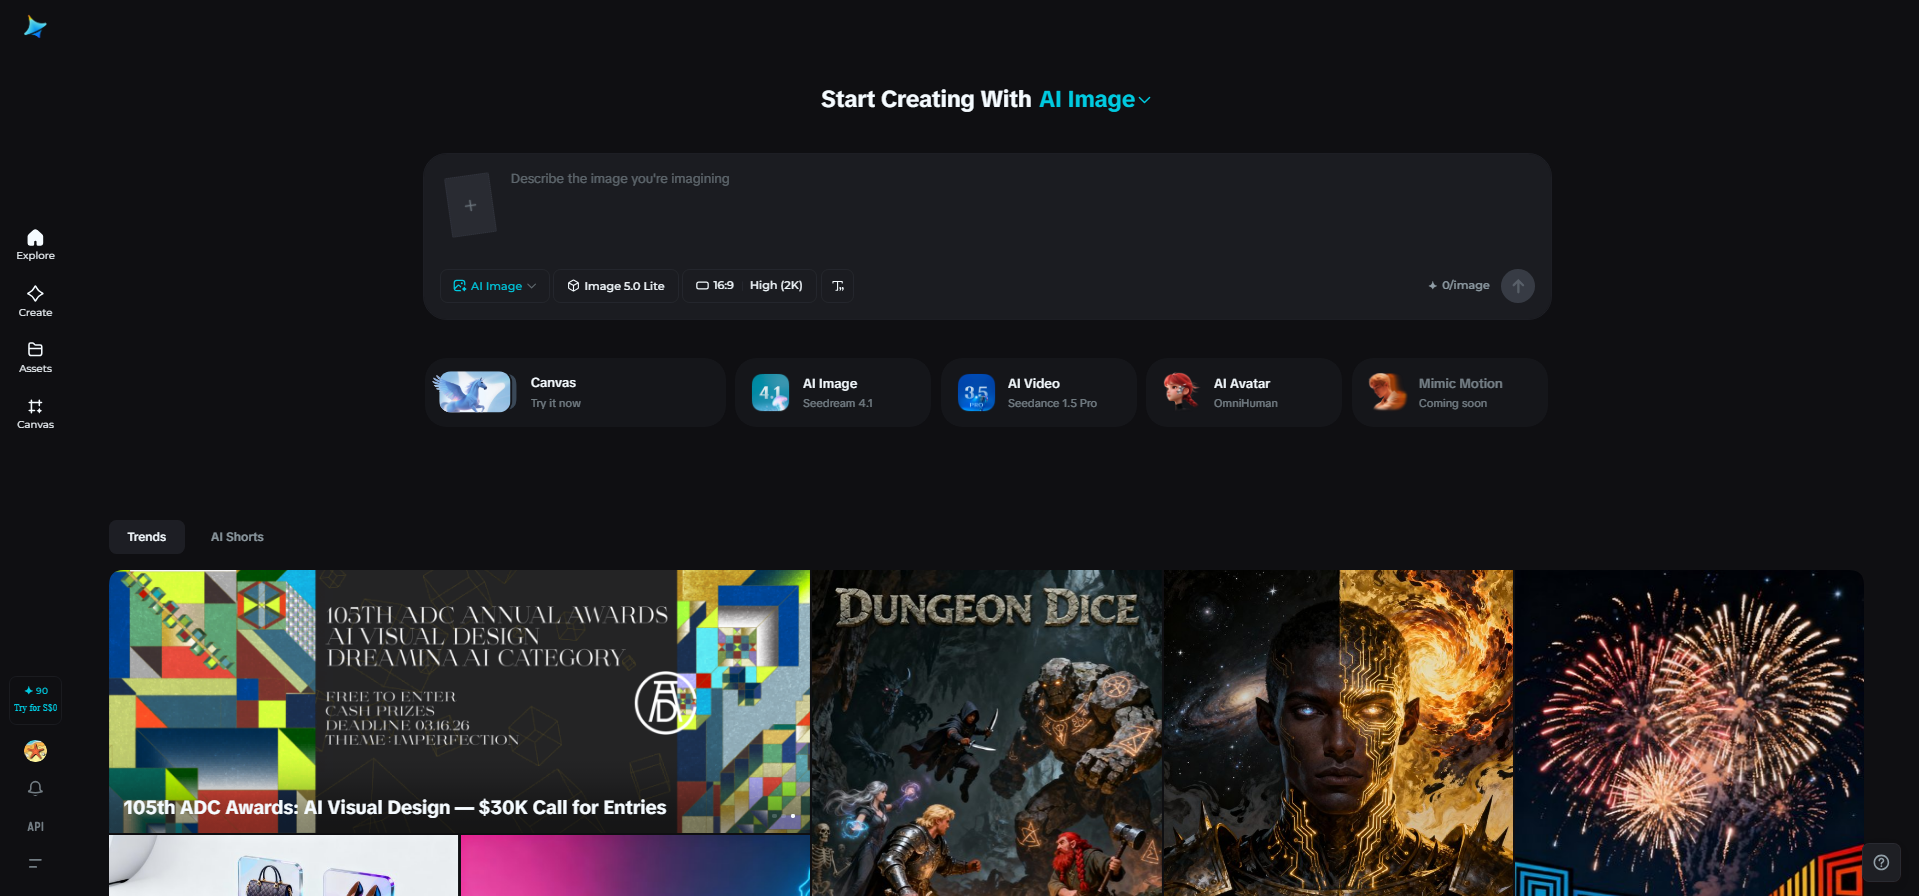
Task: Open the notifications bell
Action: [x=35, y=788]
